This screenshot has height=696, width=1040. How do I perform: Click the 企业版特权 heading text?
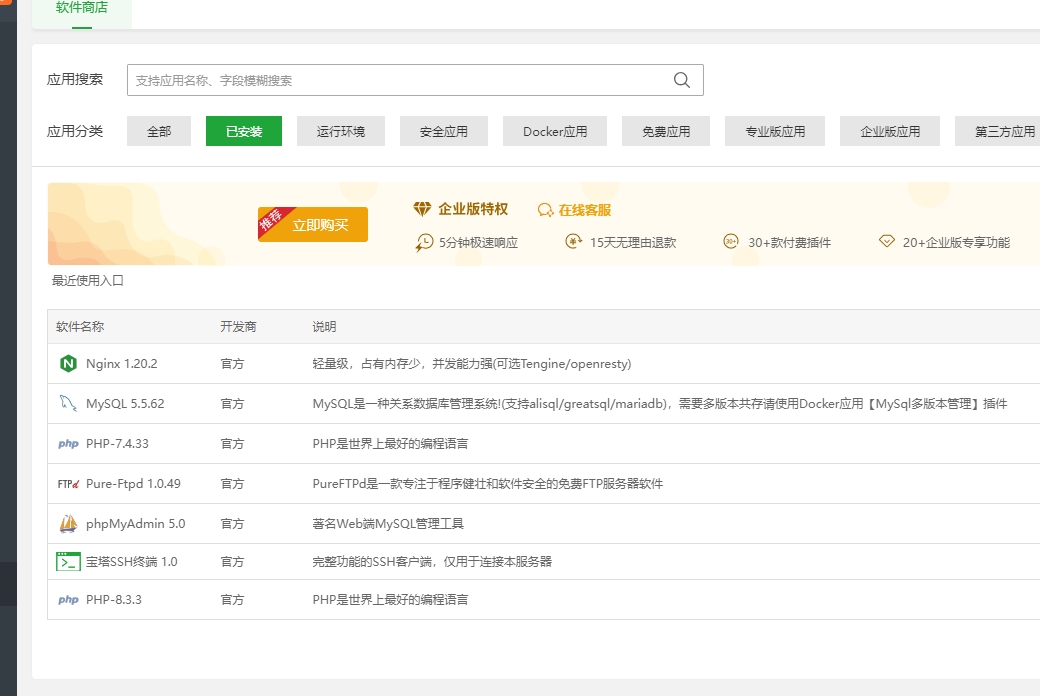(x=473, y=209)
